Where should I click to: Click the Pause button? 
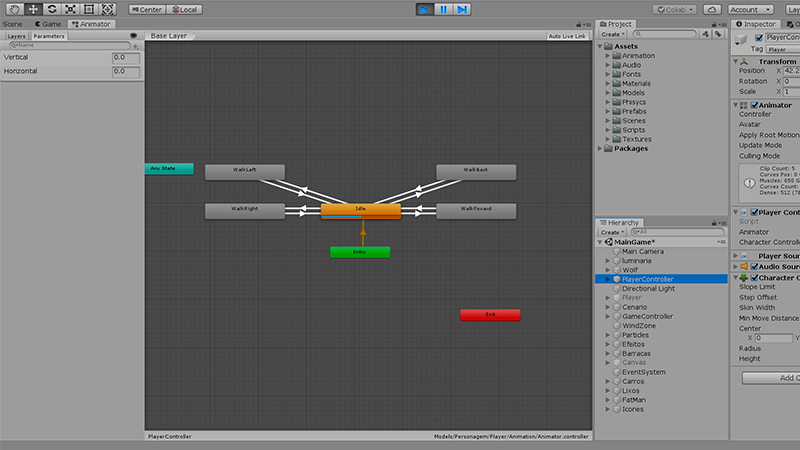(x=443, y=9)
